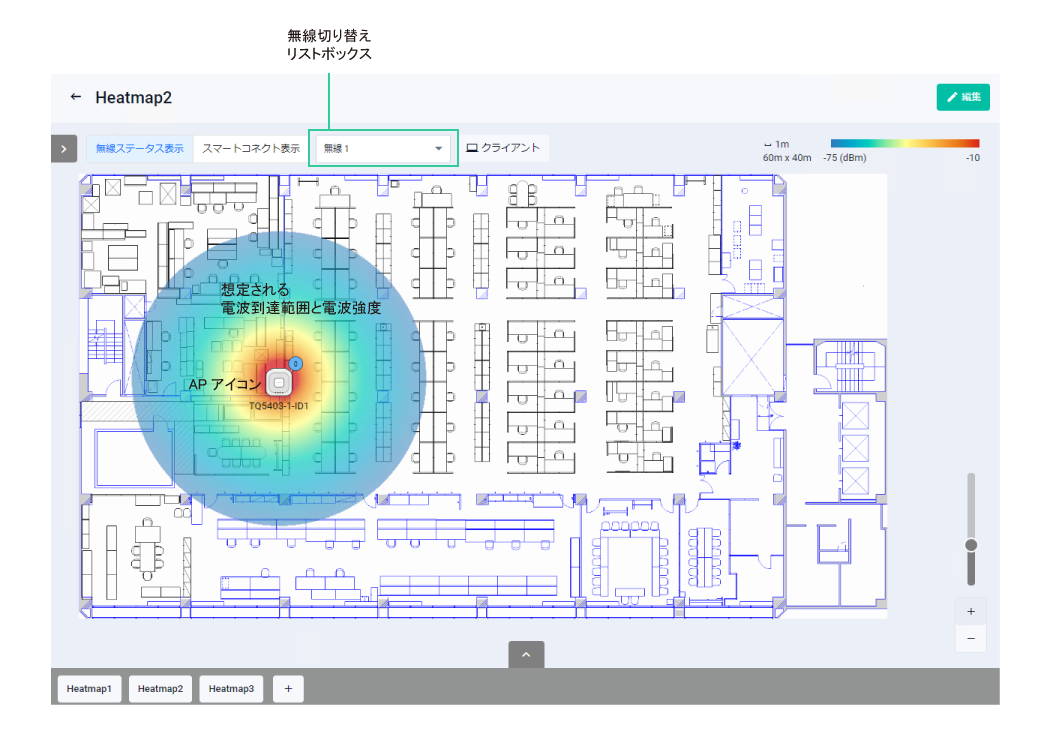Click the green 編集 edit button
The image size is (1049, 746).
(x=963, y=97)
